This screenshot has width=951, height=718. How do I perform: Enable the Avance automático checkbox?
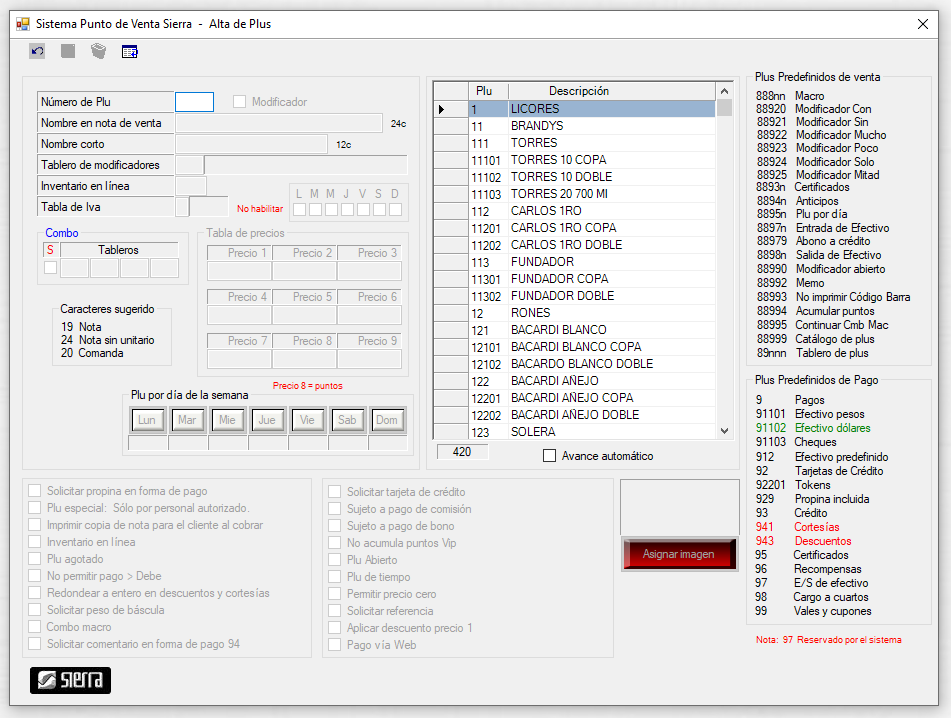549,456
